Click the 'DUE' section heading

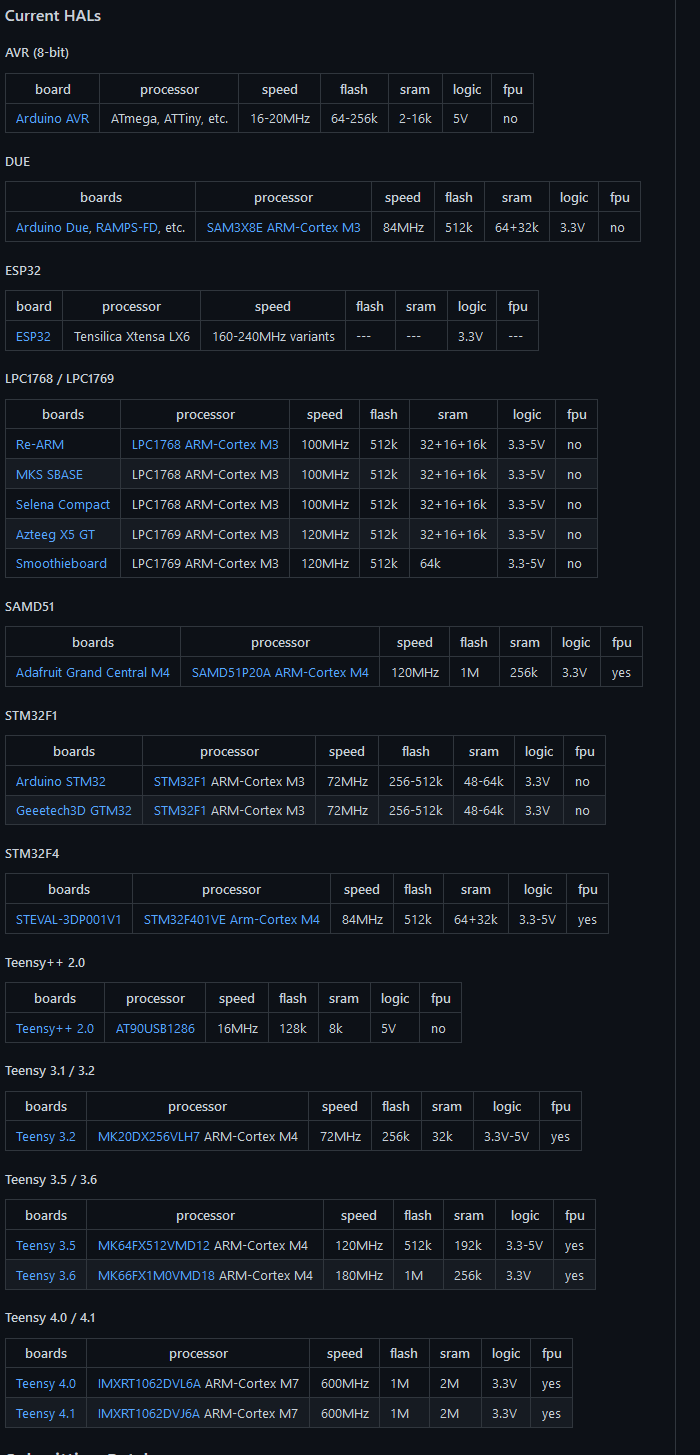click(x=17, y=161)
